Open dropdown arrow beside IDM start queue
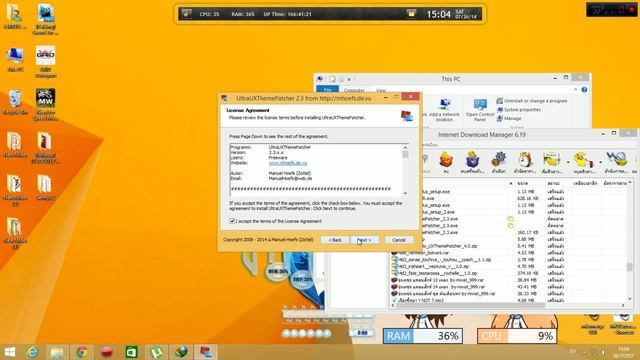The height and width of the screenshot is (360, 640). coord(568,162)
